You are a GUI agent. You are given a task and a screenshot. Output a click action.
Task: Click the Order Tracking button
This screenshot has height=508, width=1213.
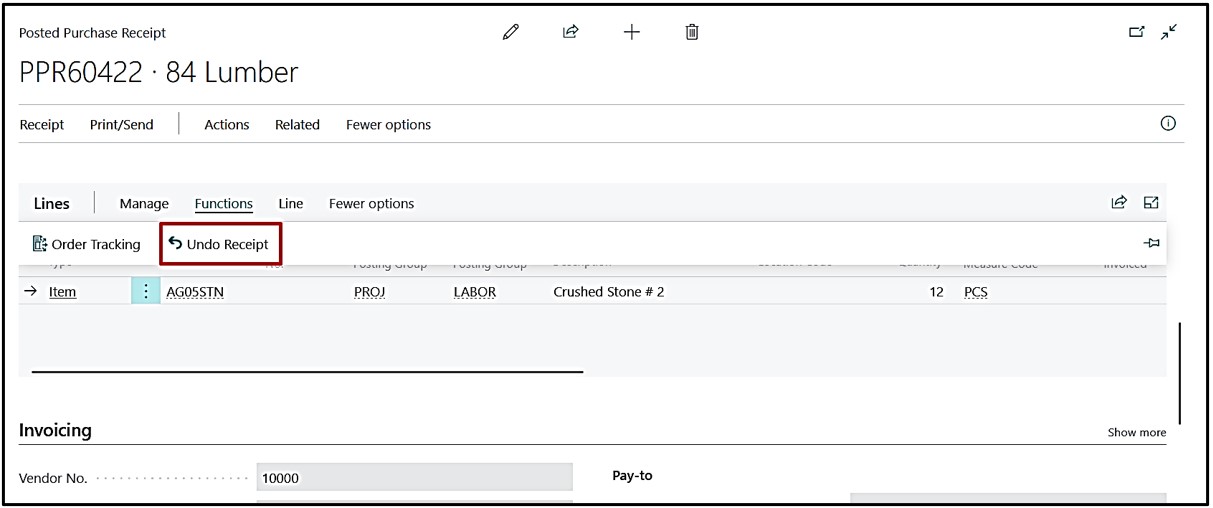87,244
